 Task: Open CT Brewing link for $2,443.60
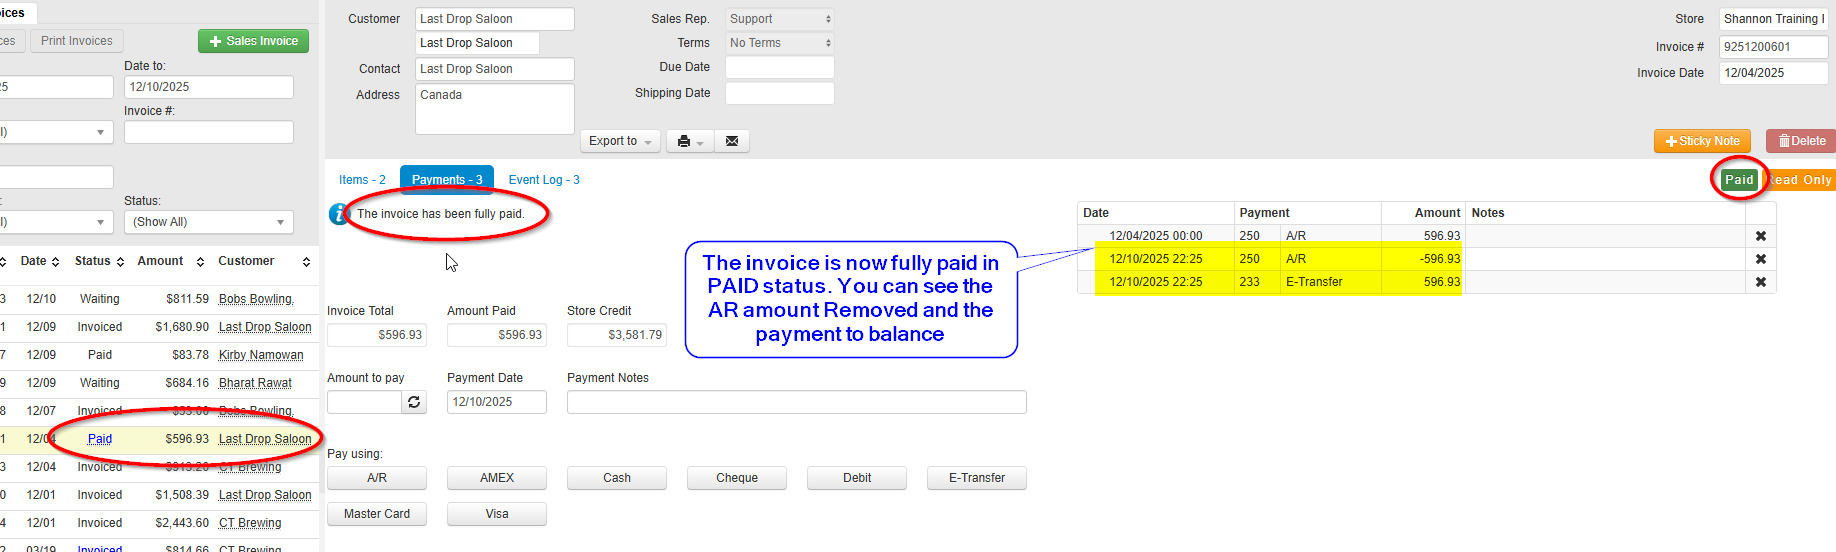click(250, 523)
